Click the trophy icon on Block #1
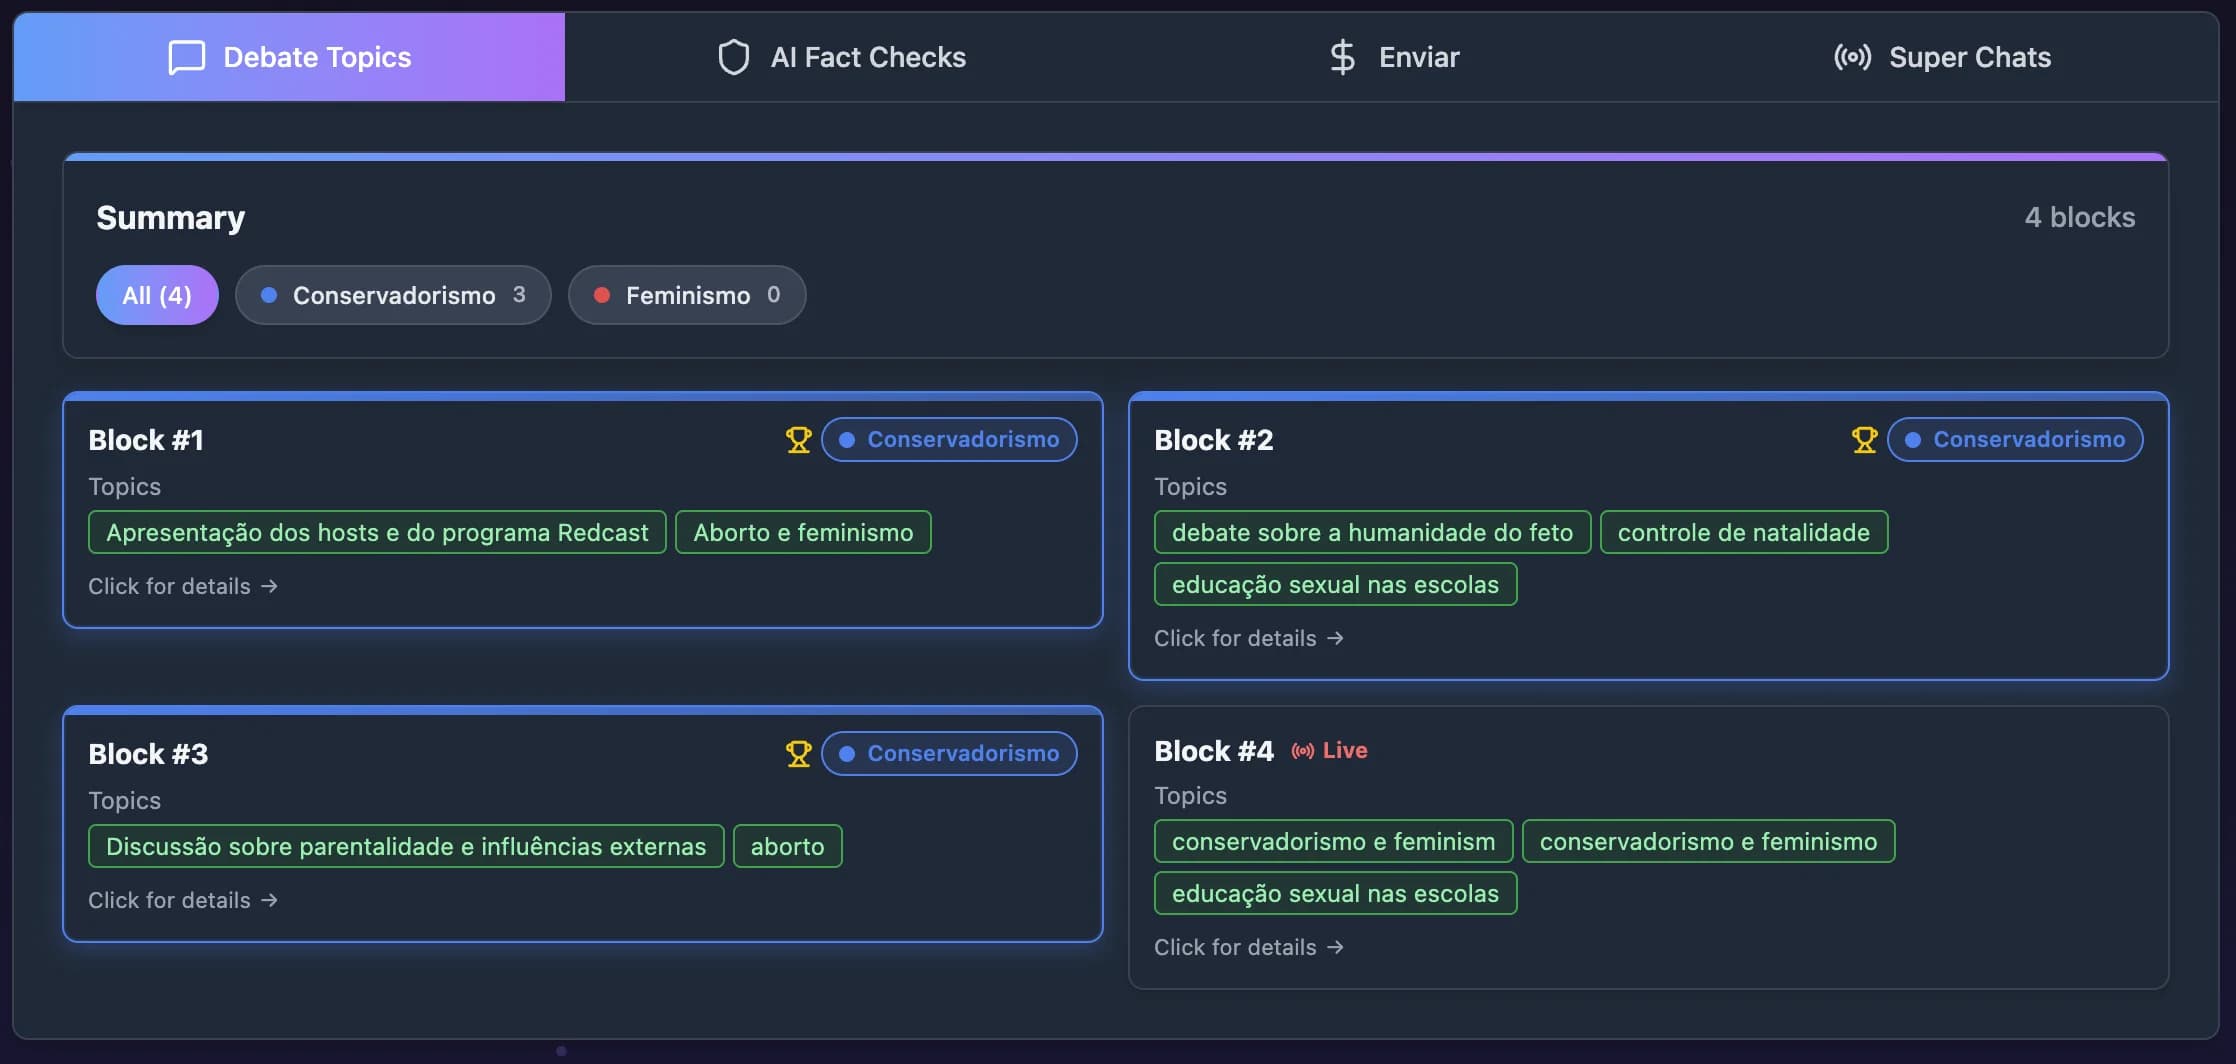Viewport: 2236px width, 1064px height. point(797,438)
